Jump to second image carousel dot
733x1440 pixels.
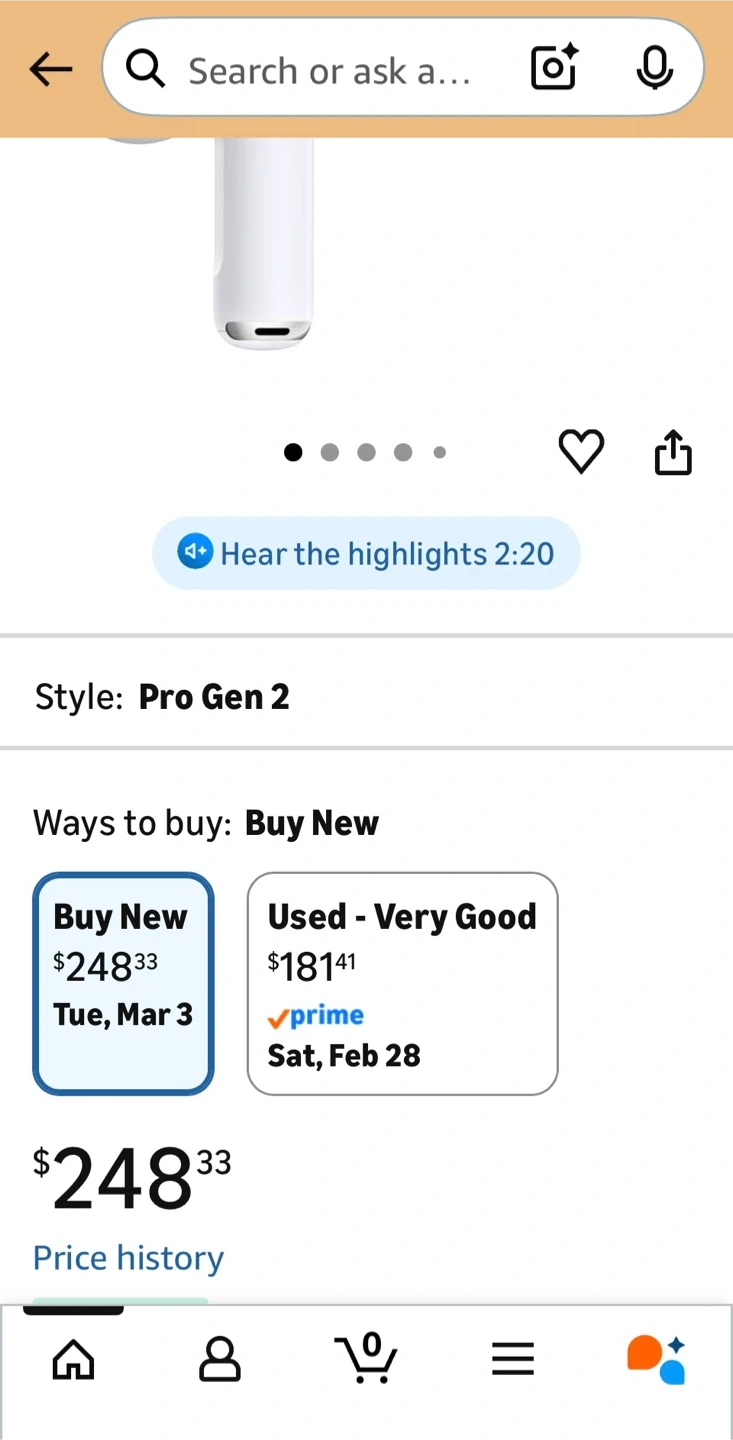pyautogui.click(x=330, y=453)
